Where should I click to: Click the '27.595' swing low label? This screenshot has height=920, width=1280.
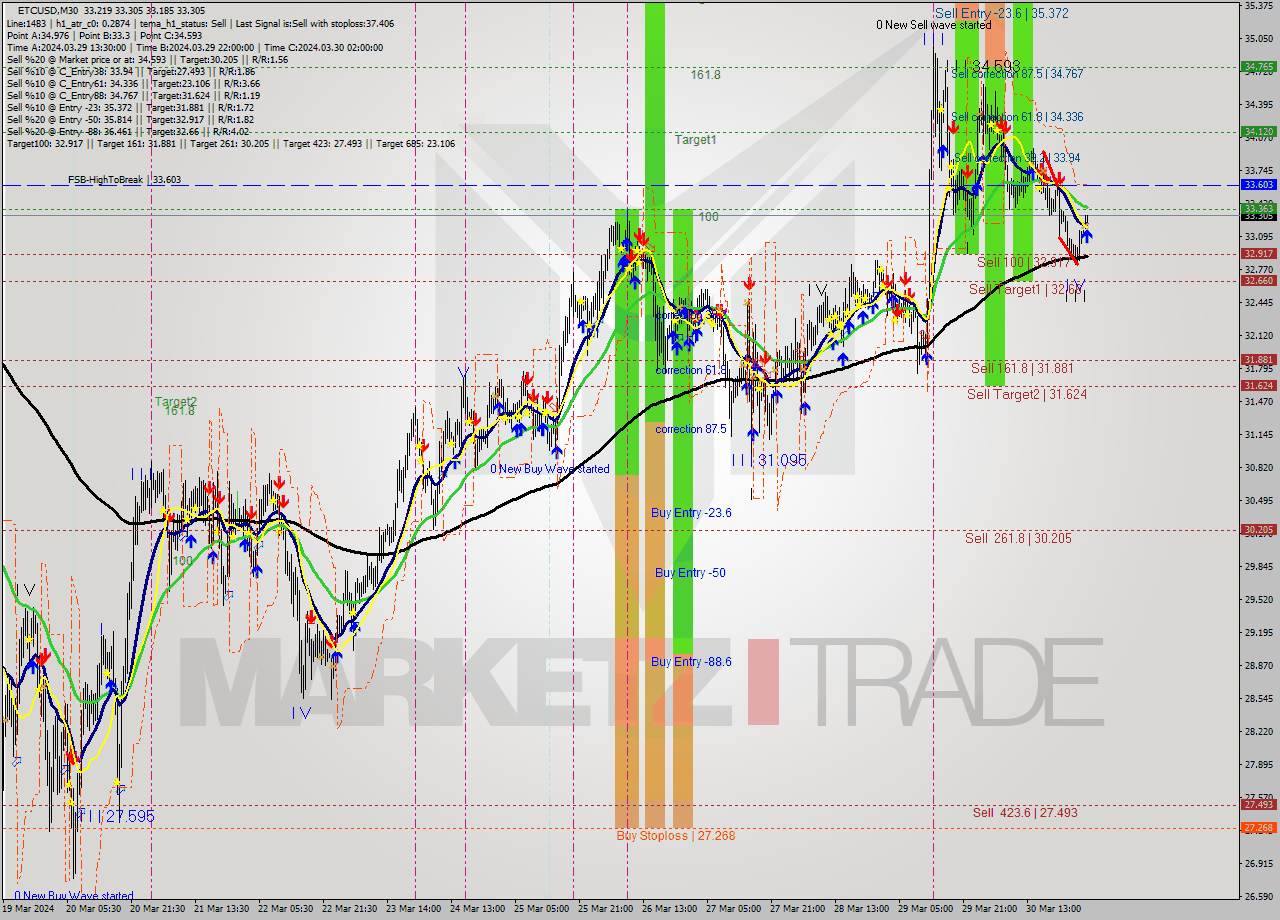tap(130, 816)
